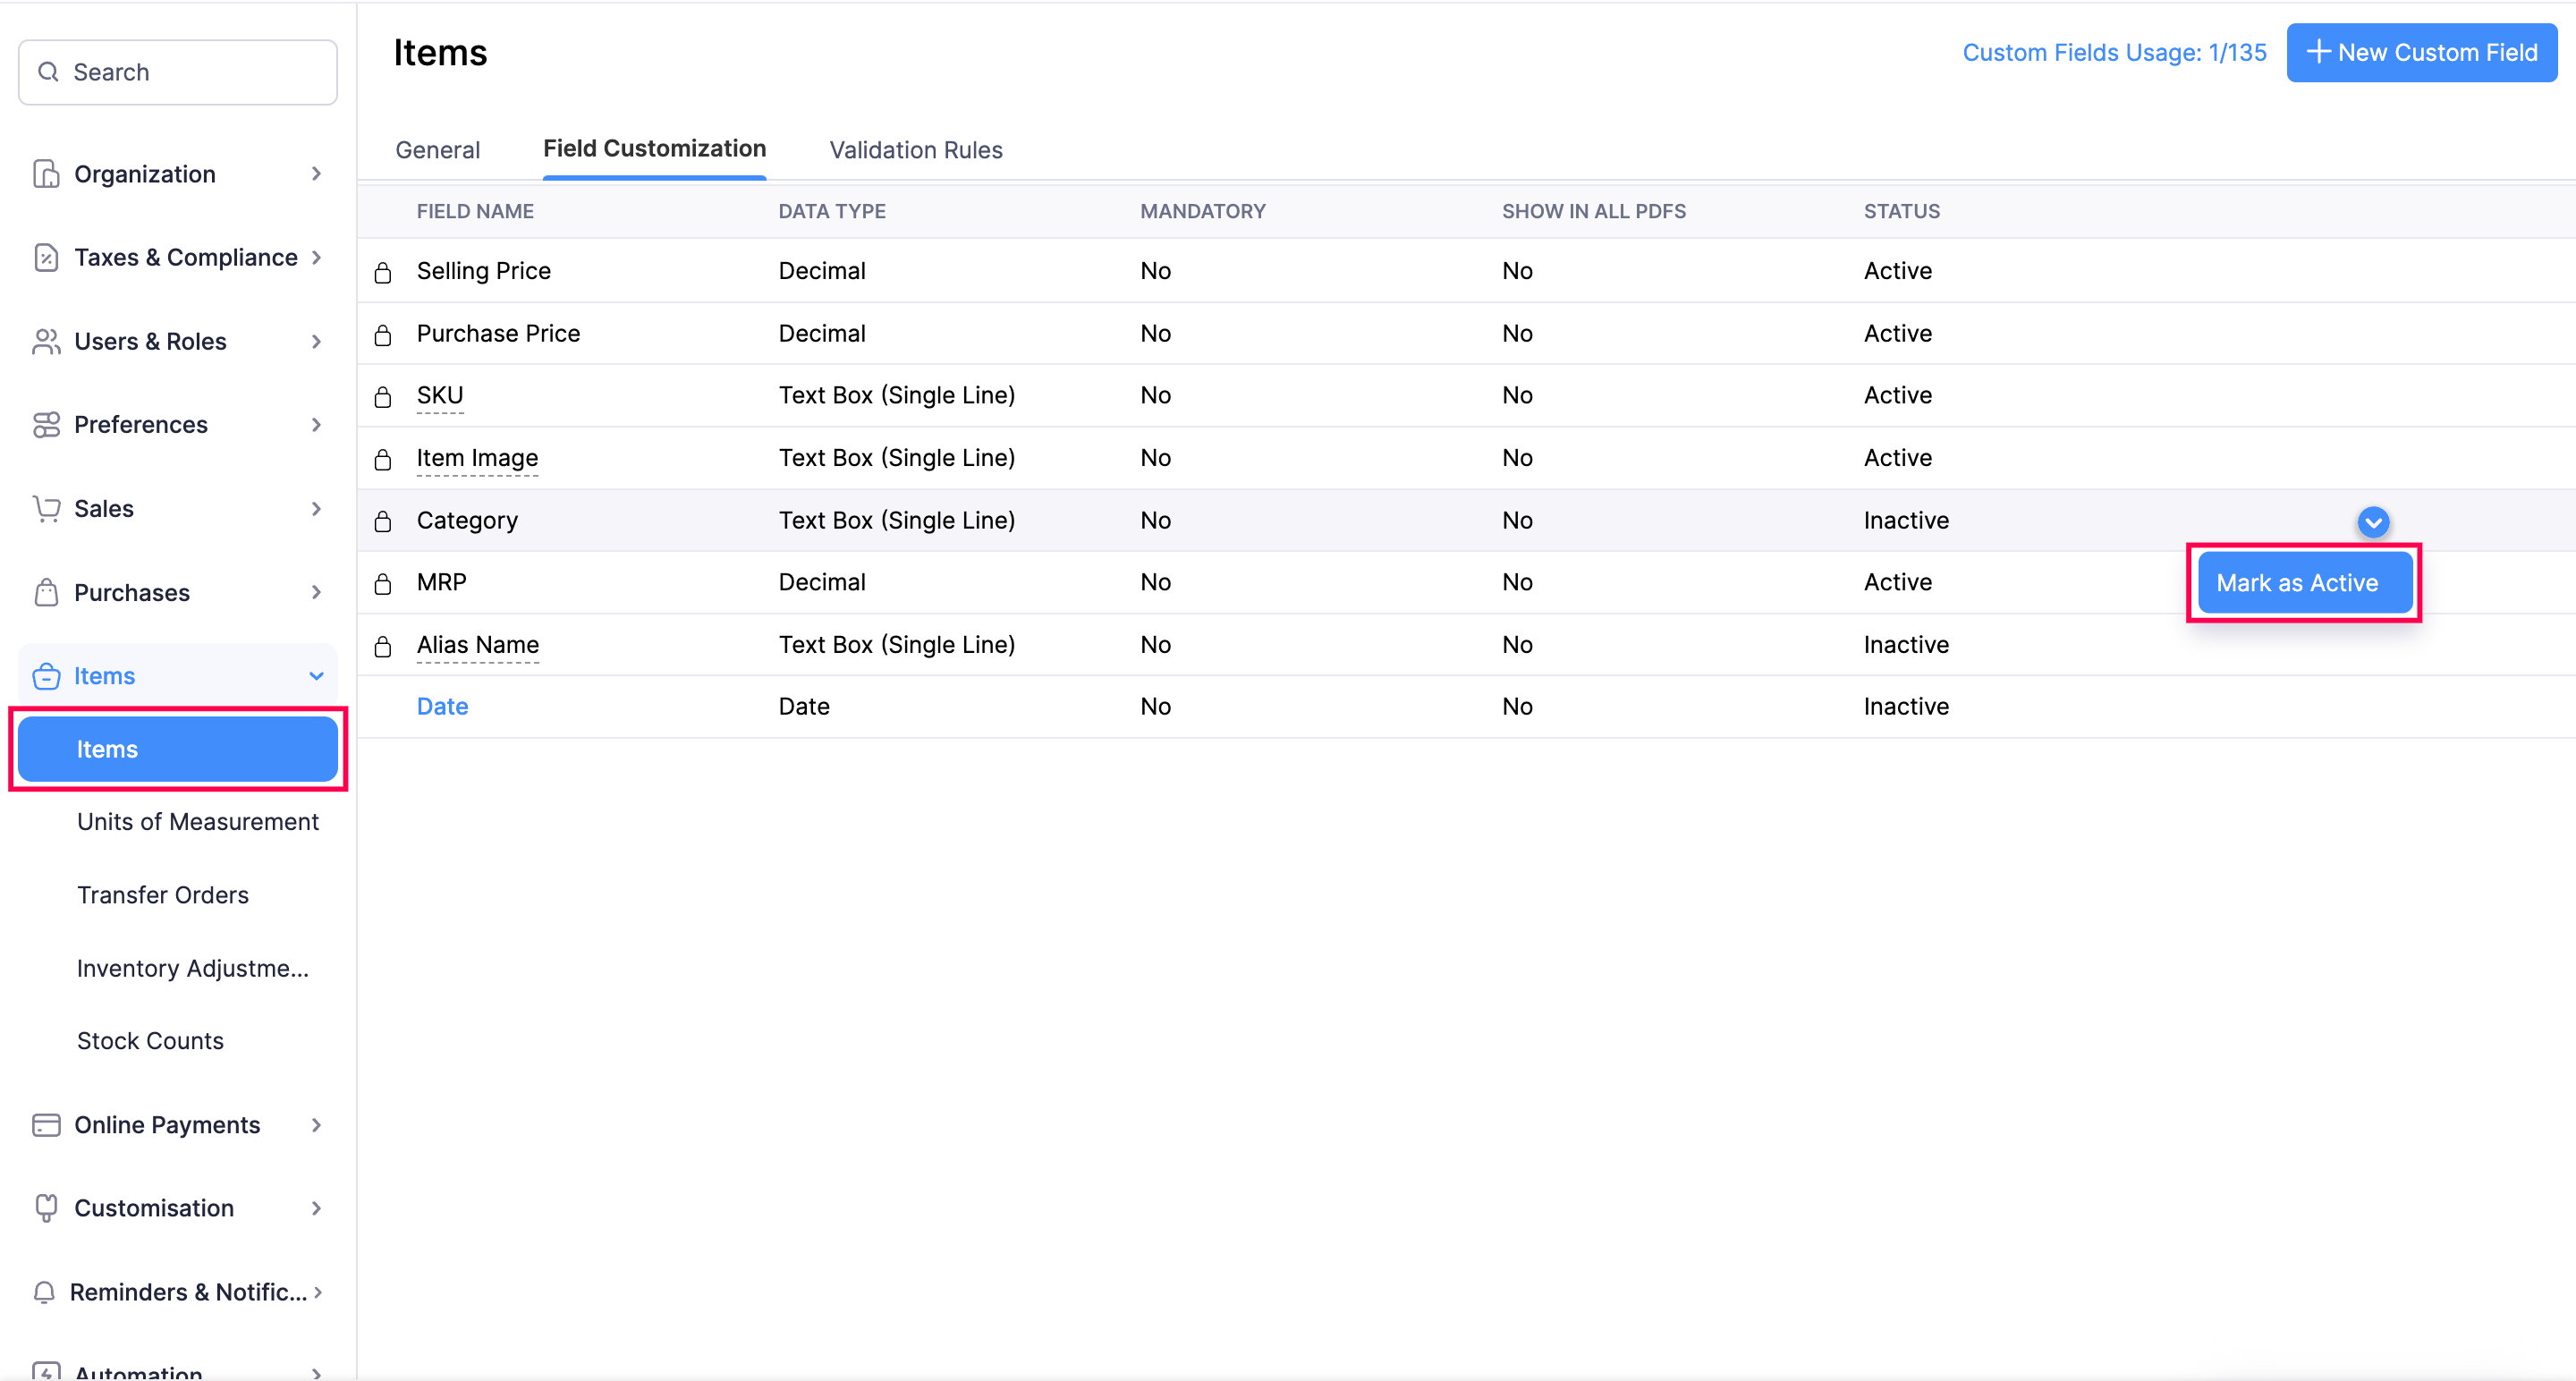Viewport: 2576px width, 1381px height.
Task: Collapse the Items section in sidebar
Action: click(x=316, y=676)
